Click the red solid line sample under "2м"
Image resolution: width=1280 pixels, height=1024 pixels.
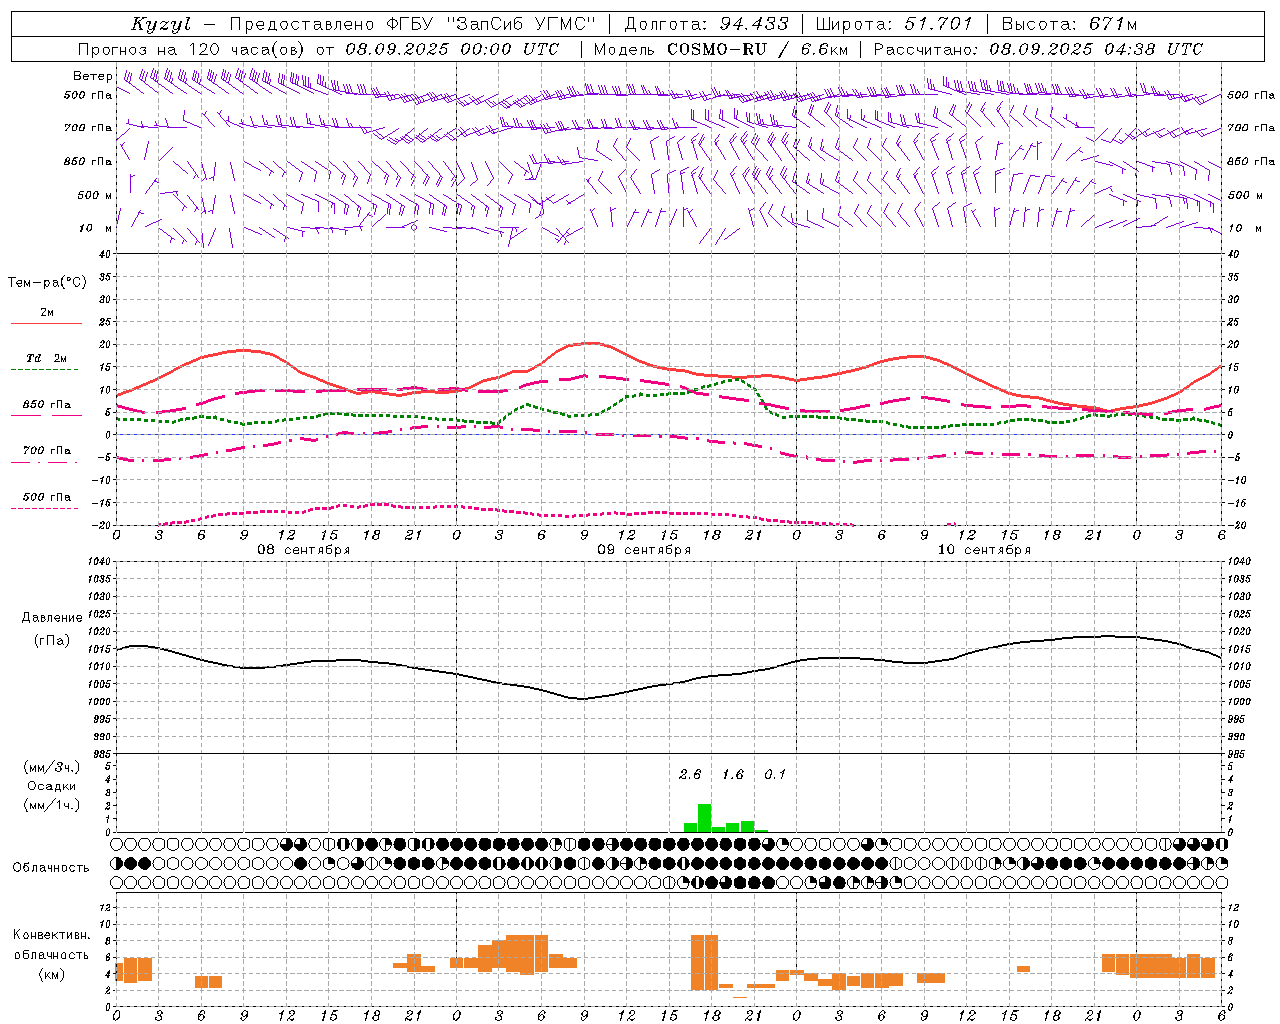point(46,324)
